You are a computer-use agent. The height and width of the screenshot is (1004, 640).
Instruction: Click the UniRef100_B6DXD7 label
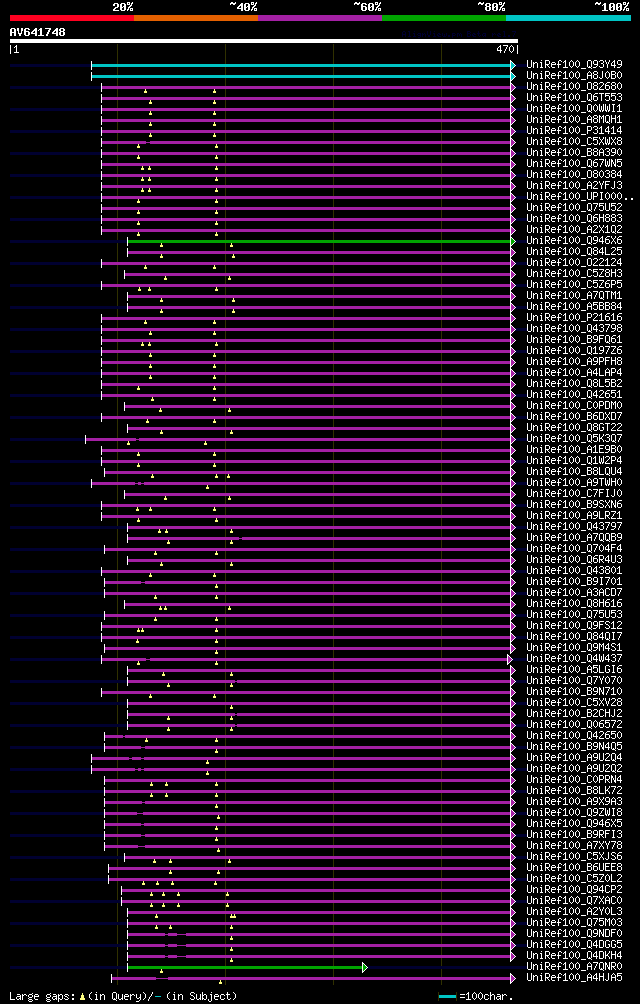[x=574, y=417]
